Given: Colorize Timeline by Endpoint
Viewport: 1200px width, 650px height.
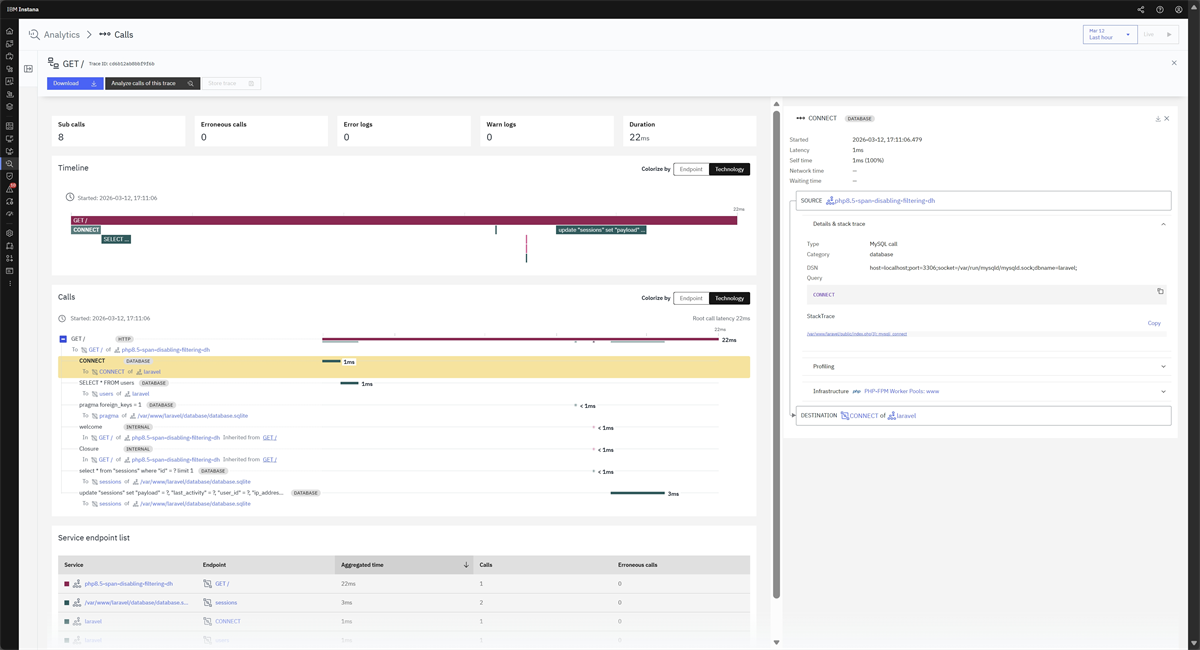Looking at the screenshot, I should tap(691, 169).
